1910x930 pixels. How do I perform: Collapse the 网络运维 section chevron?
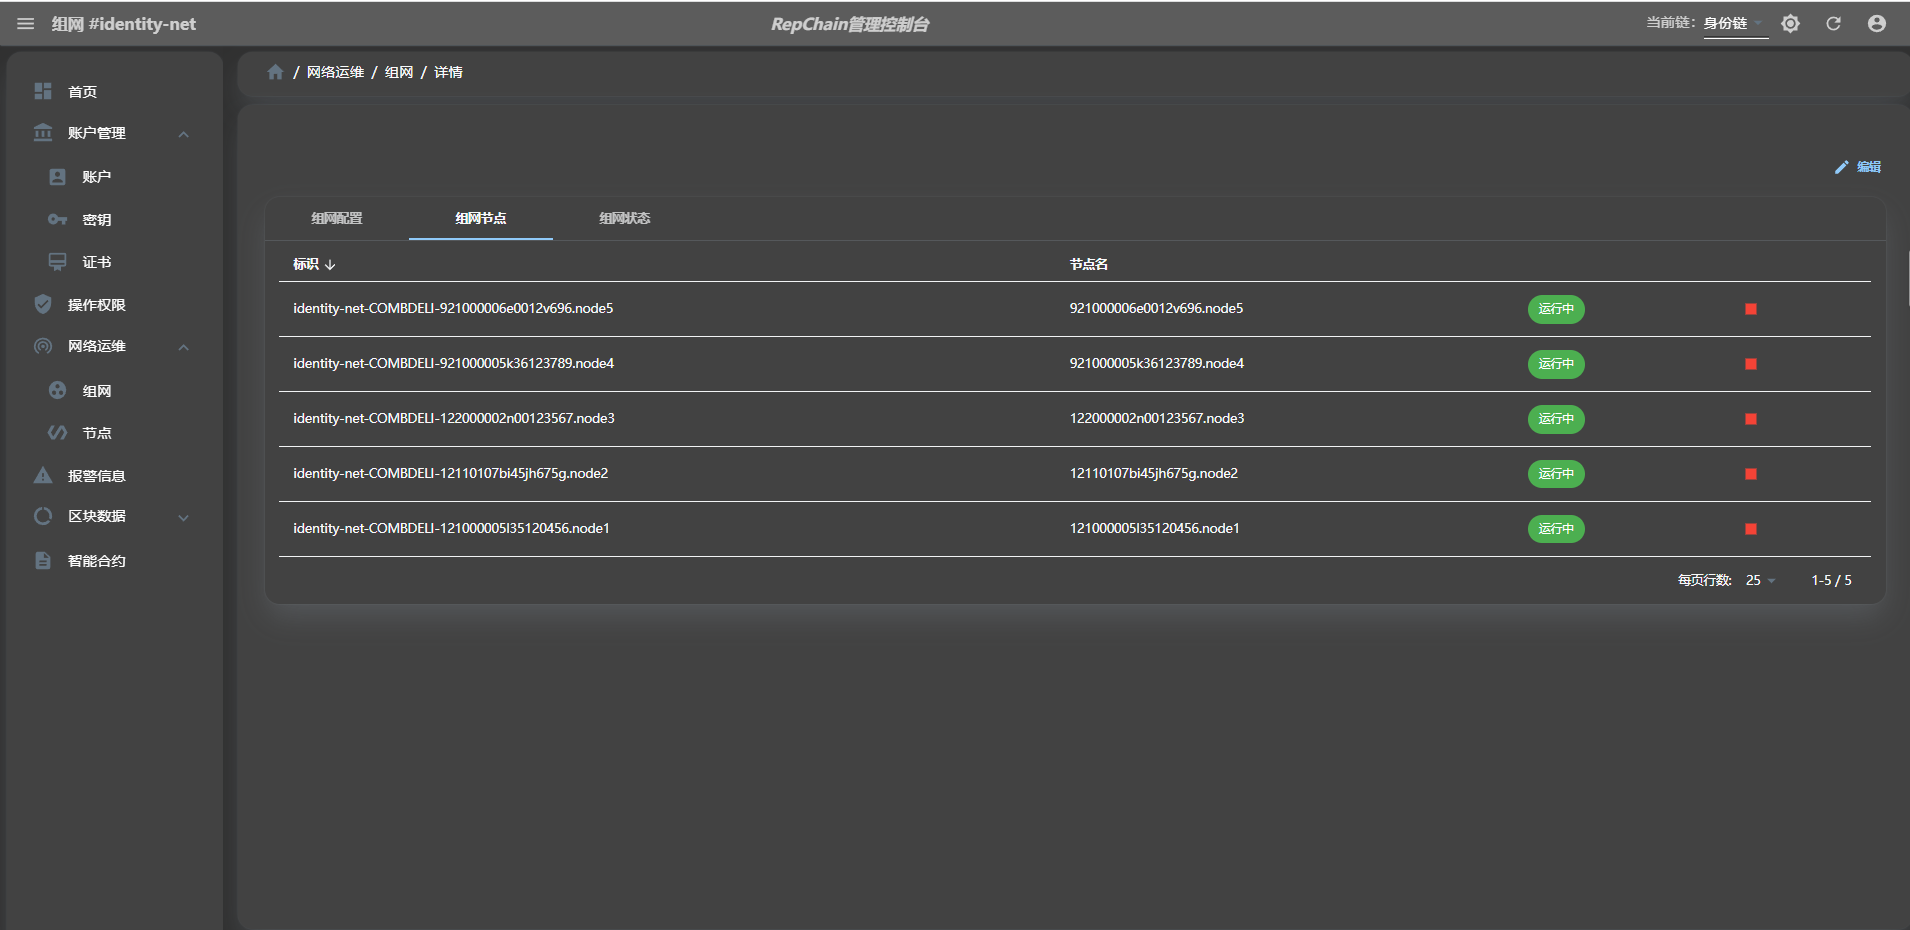tap(184, 347)
